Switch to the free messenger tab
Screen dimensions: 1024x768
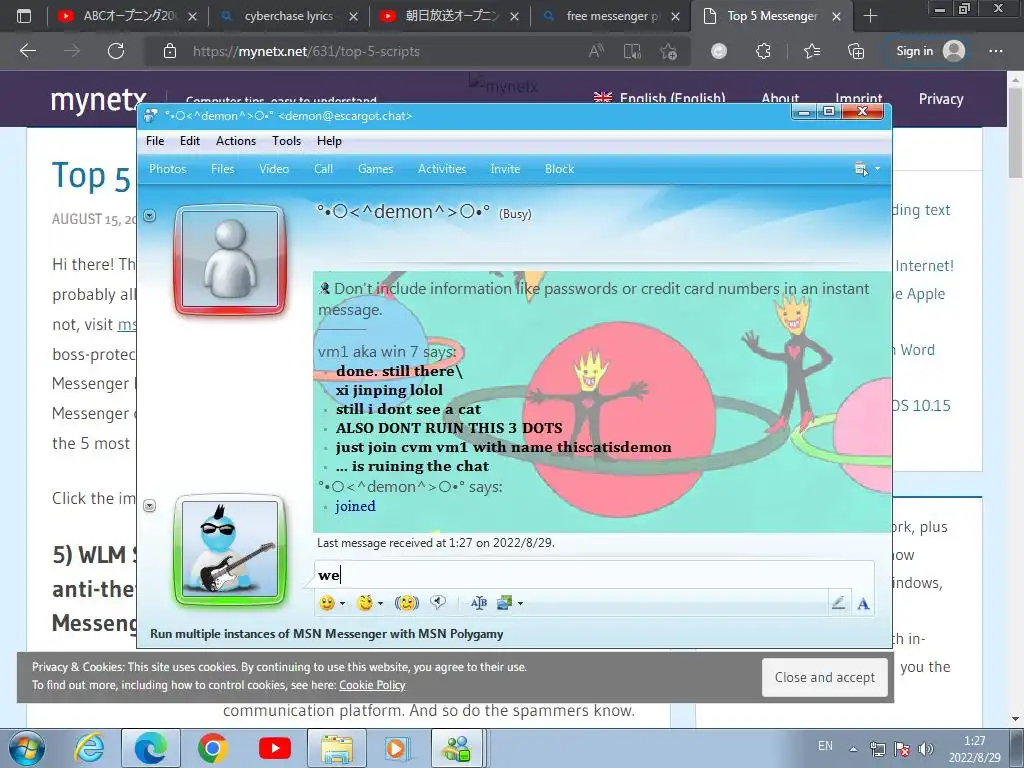tap(611, 16)
